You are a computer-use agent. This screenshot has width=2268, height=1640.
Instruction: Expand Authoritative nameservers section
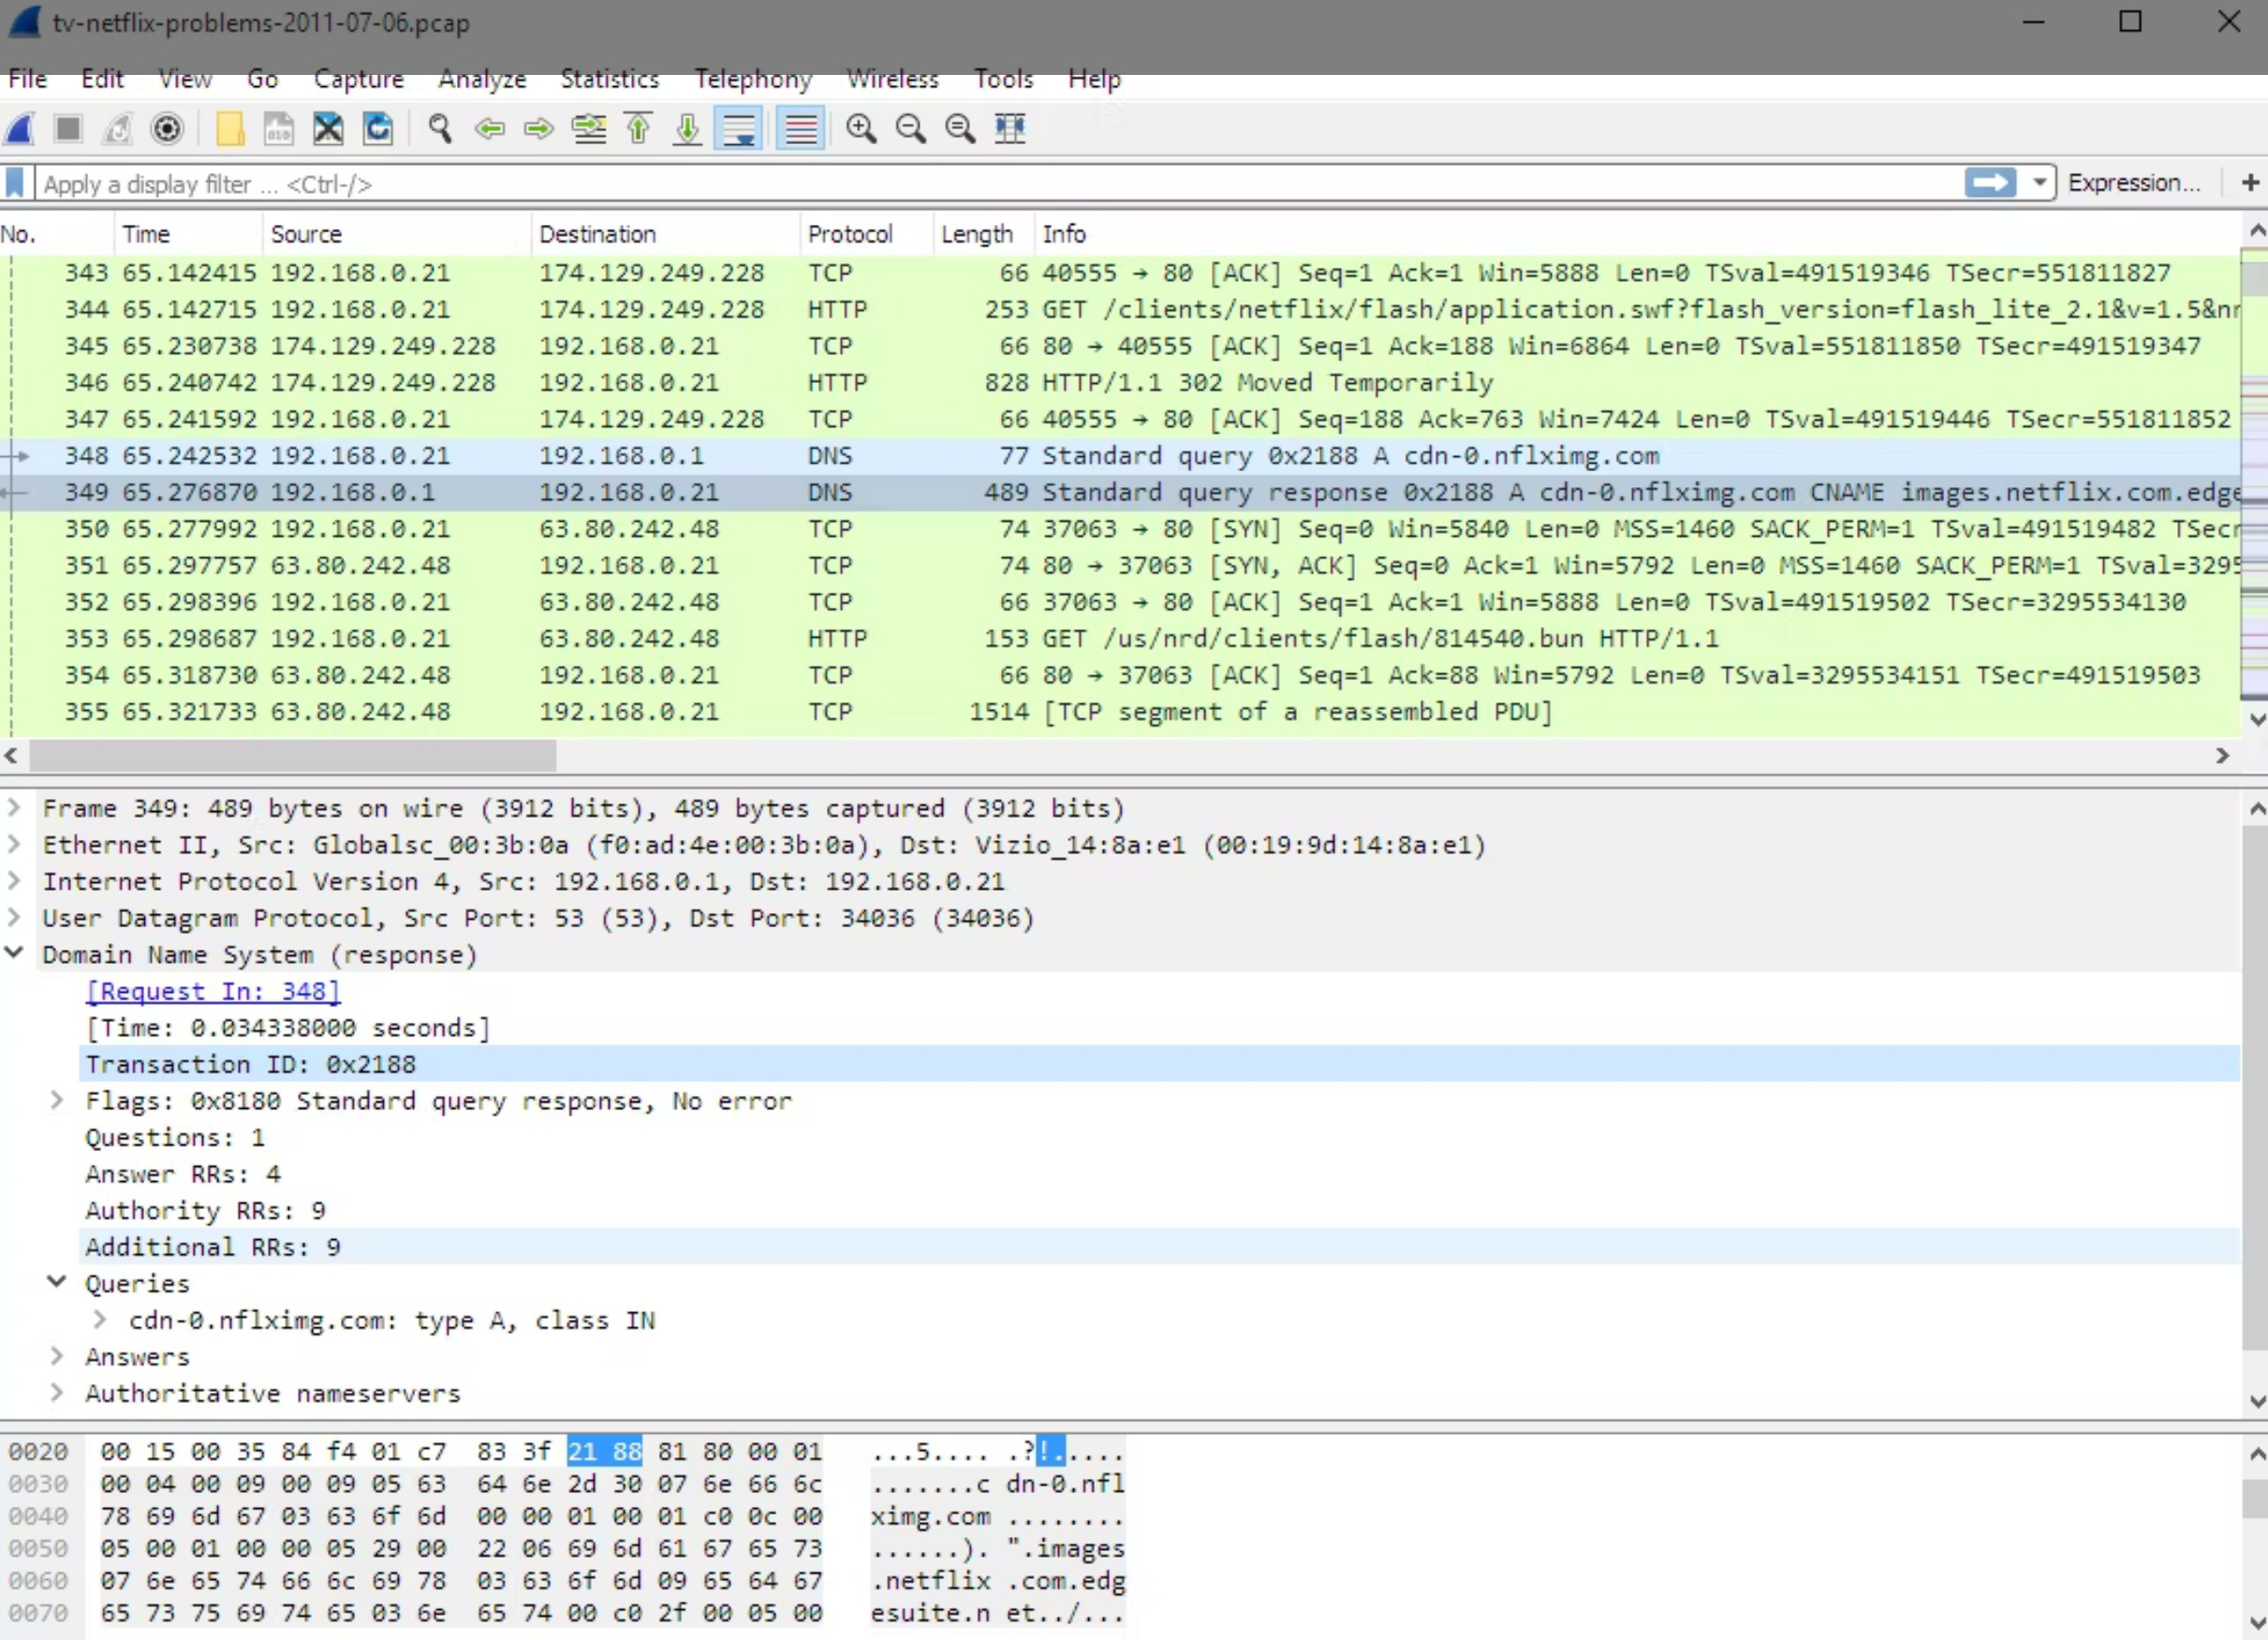pyautogui.click(x=57, y=1393)
